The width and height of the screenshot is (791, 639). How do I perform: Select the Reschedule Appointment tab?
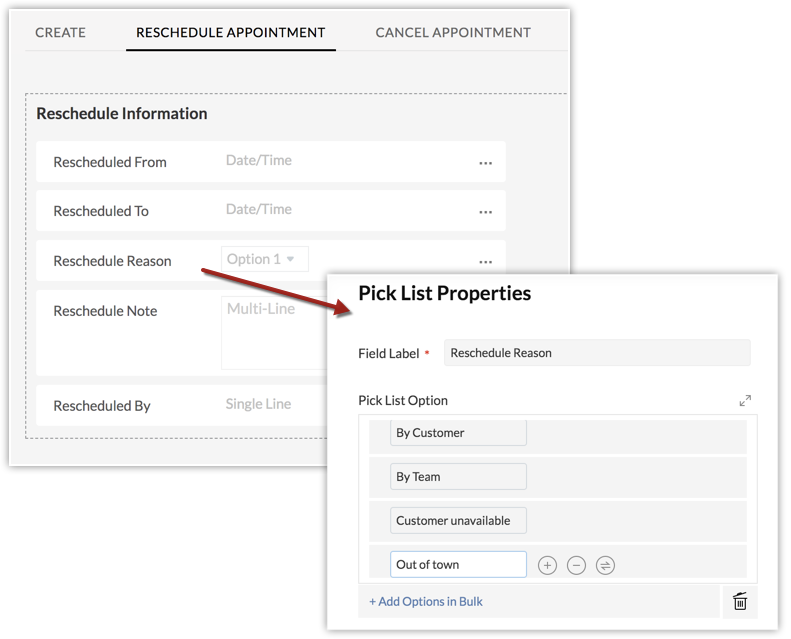coord(231,32)
